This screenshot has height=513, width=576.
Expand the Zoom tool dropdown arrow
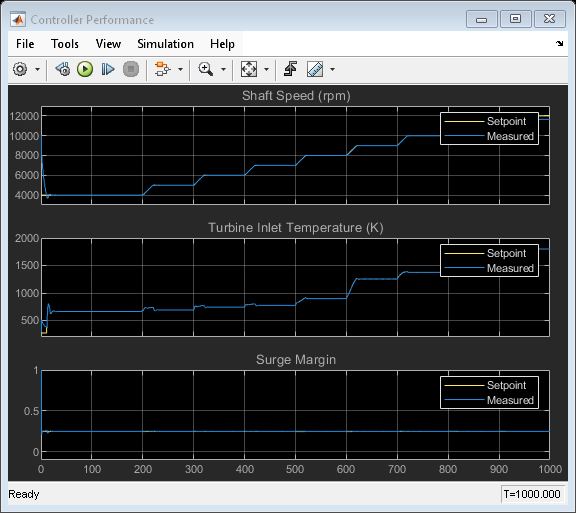(223, 69)
